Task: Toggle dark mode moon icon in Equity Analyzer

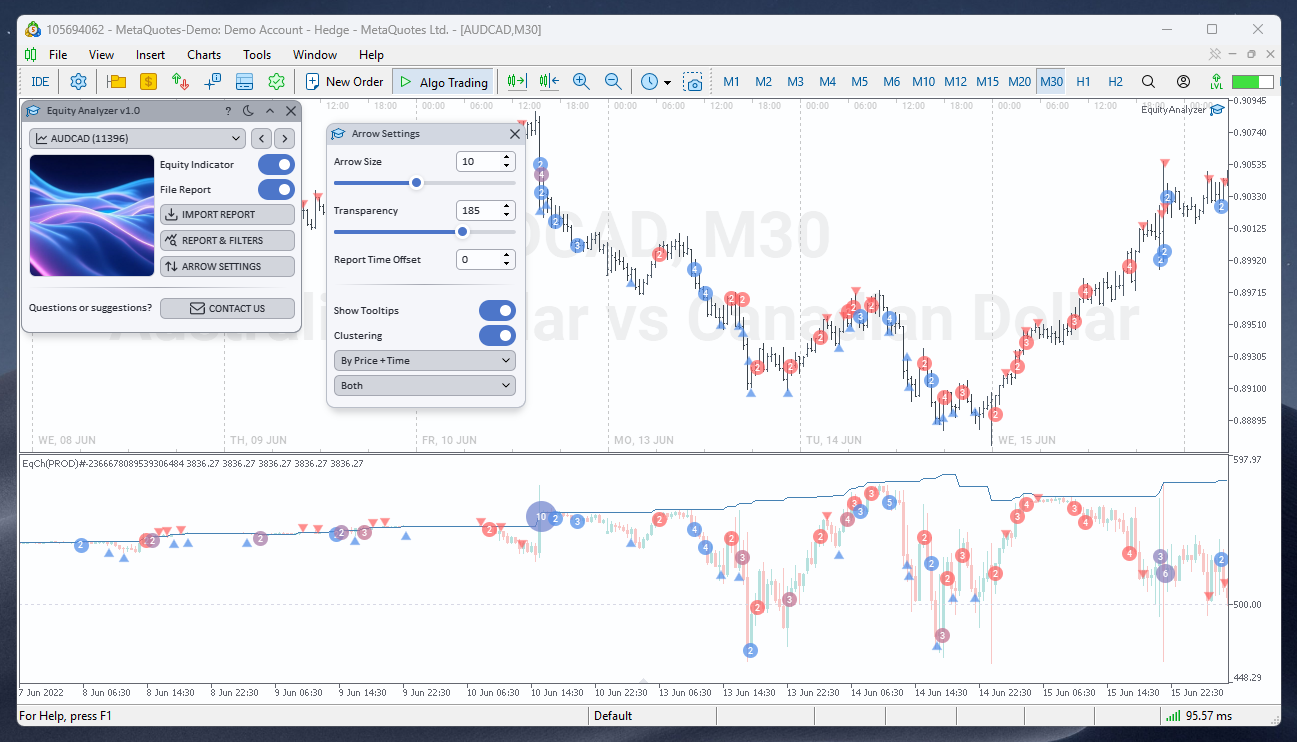Action: [249, 111]
